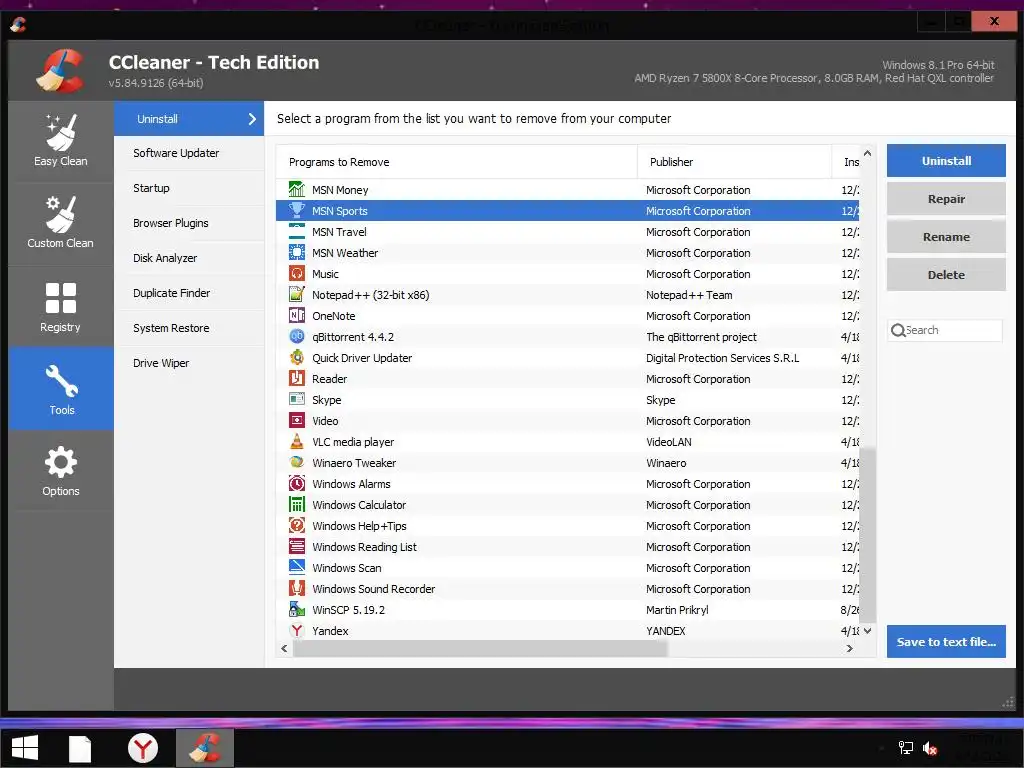Open the Drive Wiper tab
The image size is (1024, 768).
click(189, 363)
